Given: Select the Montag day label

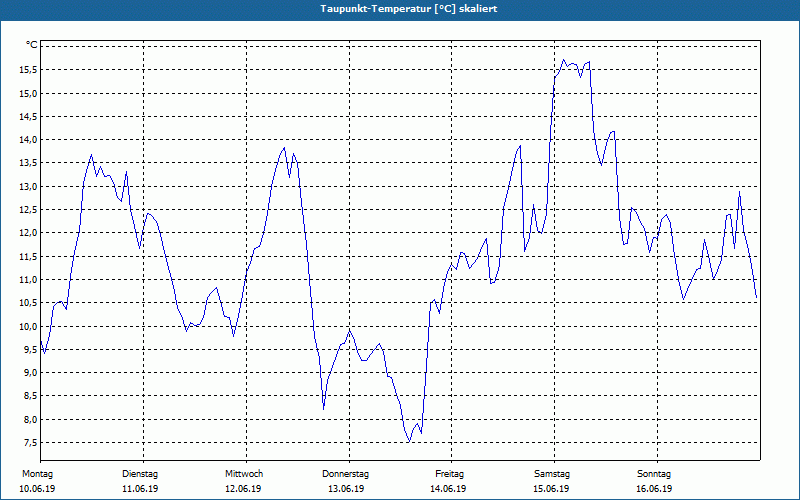Looking at the screenshot, I should coord(37,474).
